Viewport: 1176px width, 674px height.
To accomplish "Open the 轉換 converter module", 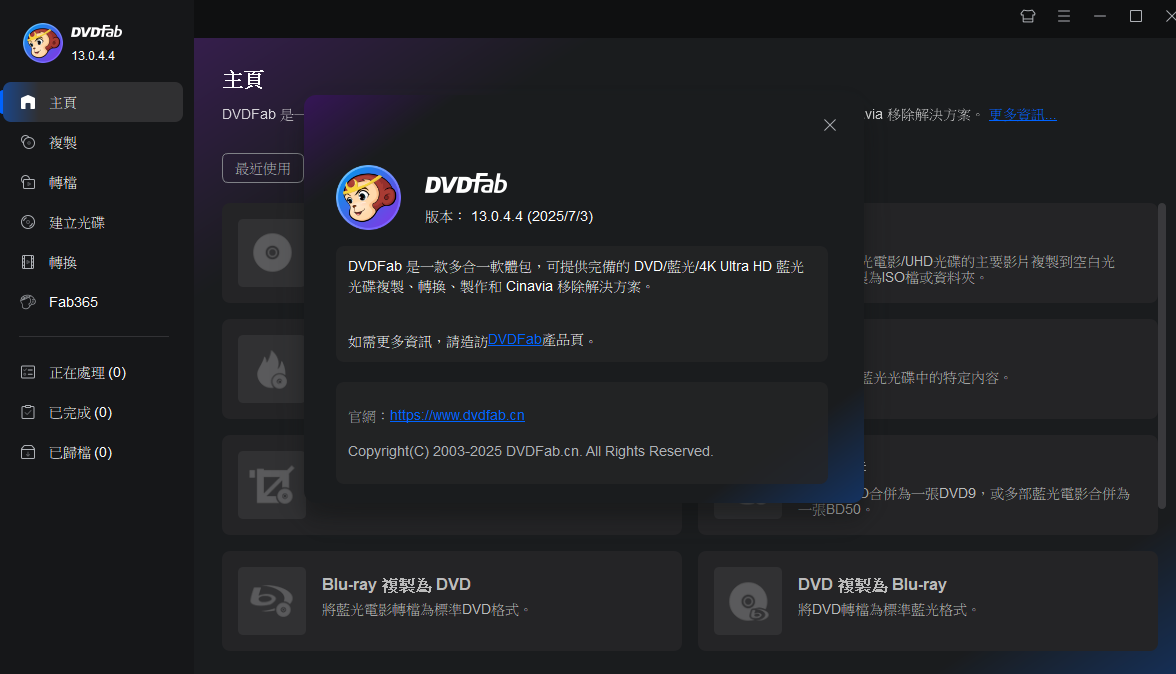I will (93, 262).
